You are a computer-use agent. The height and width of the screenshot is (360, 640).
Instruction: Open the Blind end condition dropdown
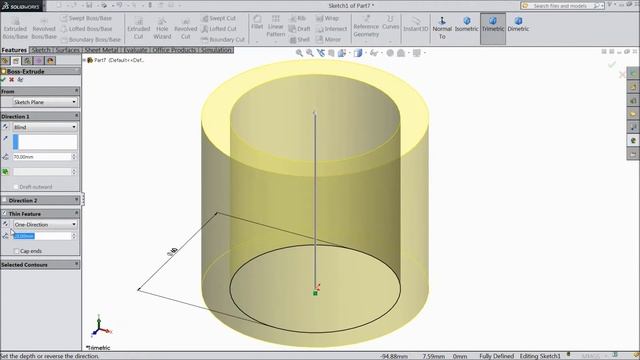[x=44, y=127]
